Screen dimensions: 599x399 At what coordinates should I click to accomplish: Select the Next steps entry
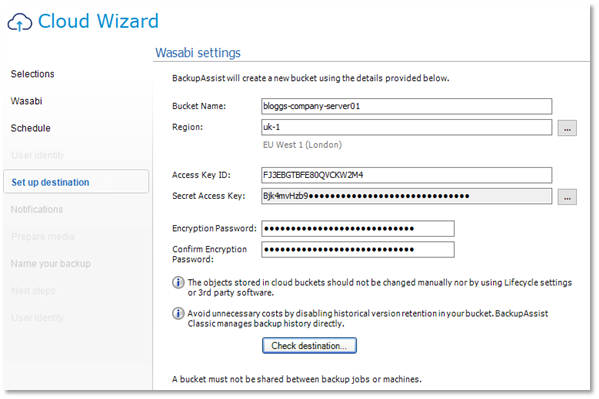click(x=34, y=291)
